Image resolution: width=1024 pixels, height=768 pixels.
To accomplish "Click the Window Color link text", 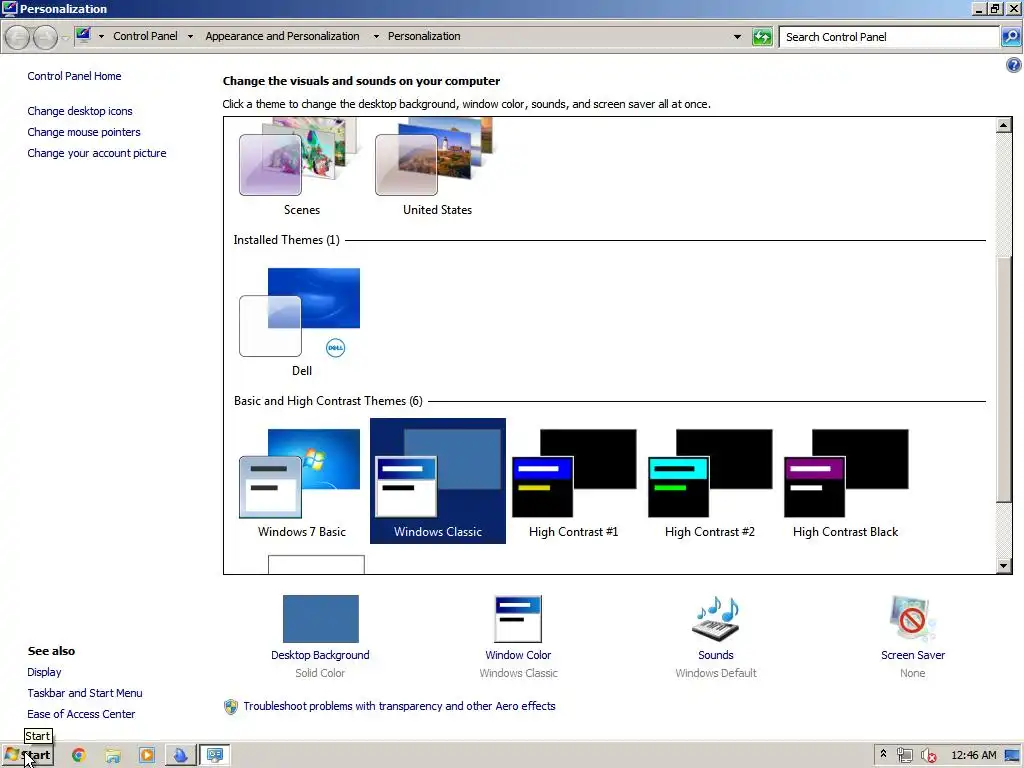I will pos(518,655).
